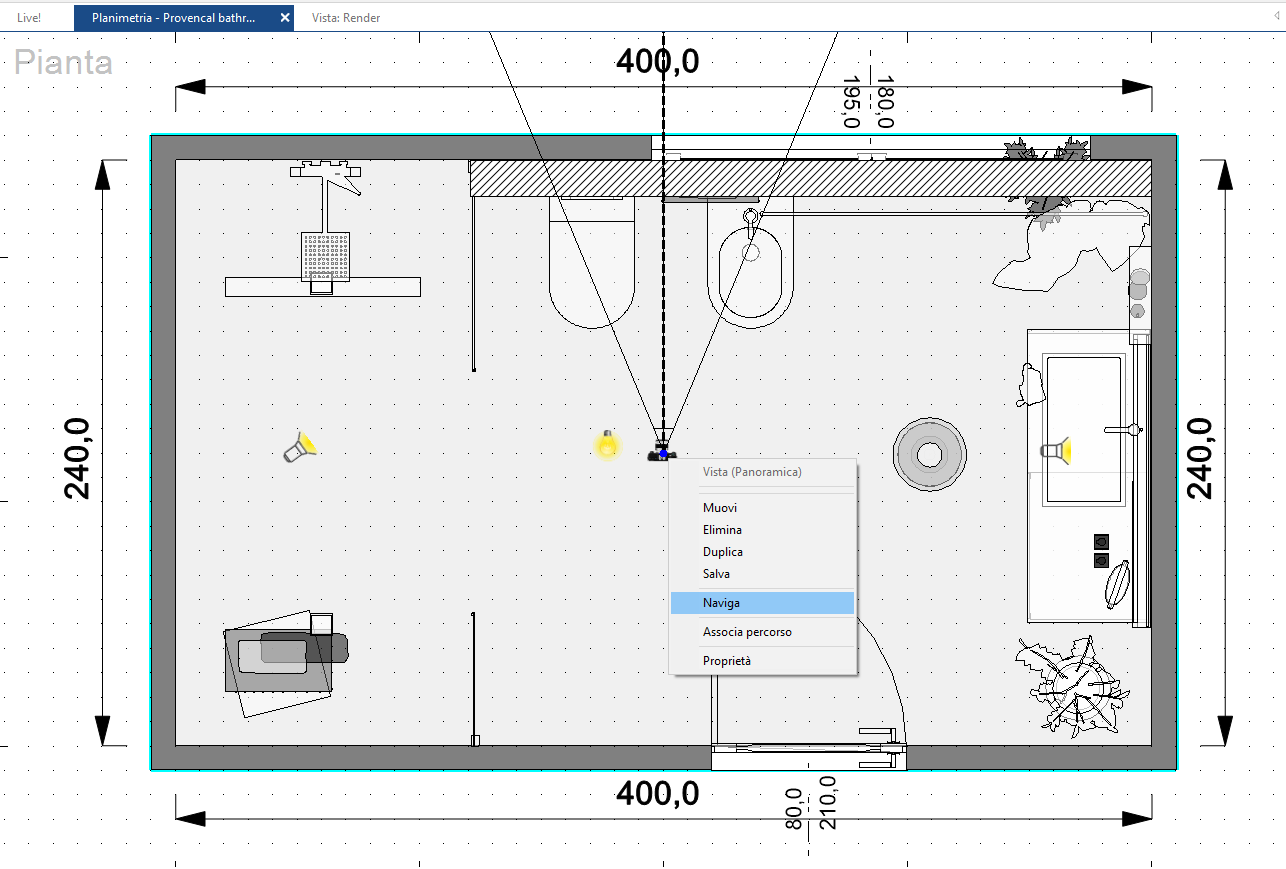The image size is (1286, 869).
Task: Select the camera view icon in plan
Action: pos(661,451)
